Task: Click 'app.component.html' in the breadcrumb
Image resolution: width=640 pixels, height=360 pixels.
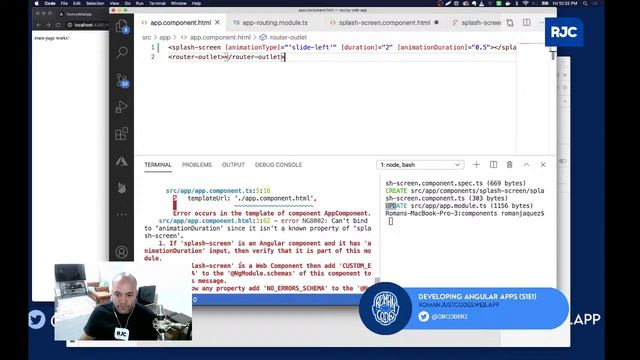Action: (x=220, y=37)
